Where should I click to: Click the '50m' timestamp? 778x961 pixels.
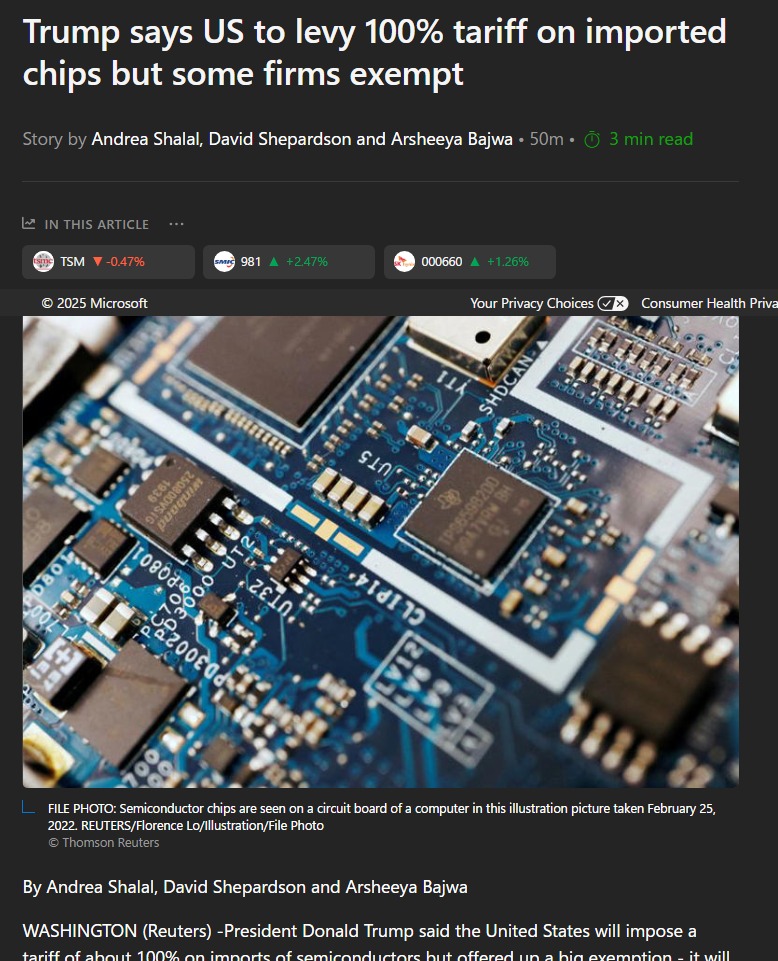[x=546, y=139]
